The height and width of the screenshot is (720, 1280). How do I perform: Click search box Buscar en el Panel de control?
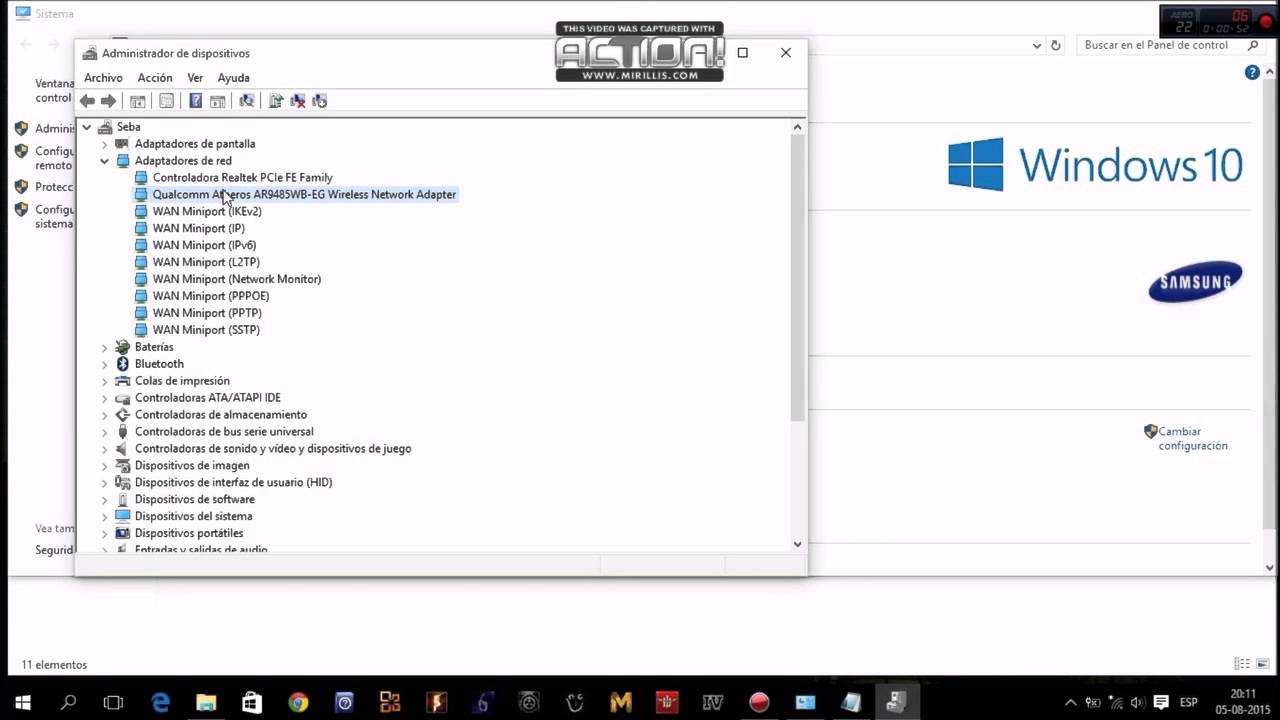click(x=1170, y=45)
